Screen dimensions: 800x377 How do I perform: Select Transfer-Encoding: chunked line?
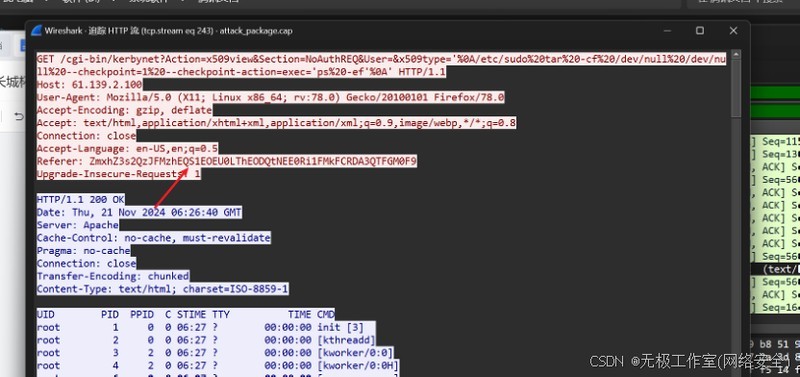(x=113, y=276)
